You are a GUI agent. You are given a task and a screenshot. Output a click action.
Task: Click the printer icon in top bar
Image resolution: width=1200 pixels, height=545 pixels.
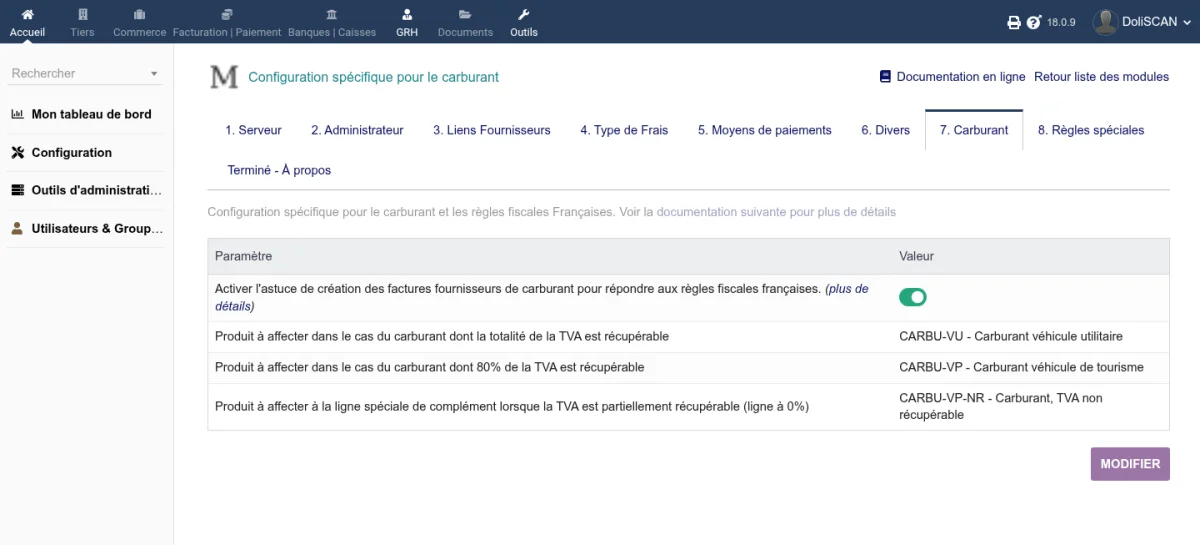[1013, 22]
